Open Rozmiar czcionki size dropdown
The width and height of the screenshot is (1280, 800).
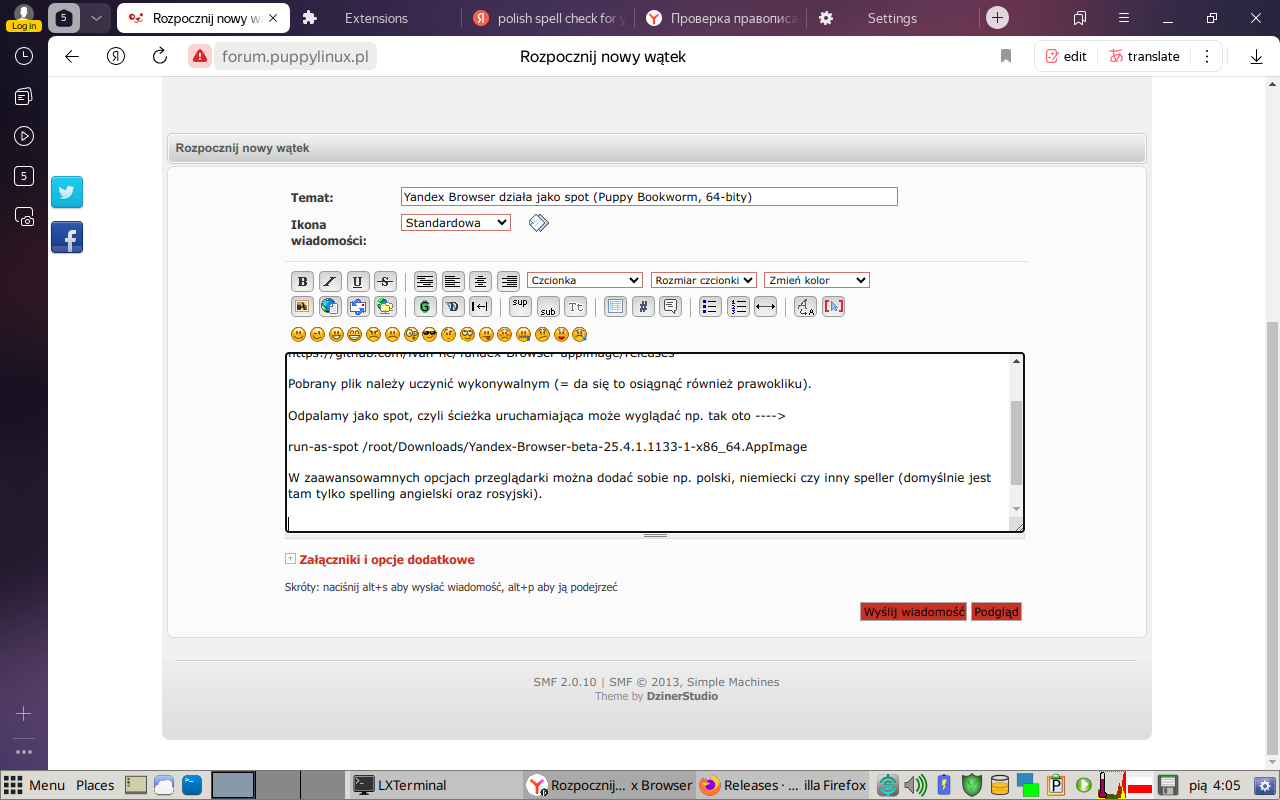click(704, 280)
